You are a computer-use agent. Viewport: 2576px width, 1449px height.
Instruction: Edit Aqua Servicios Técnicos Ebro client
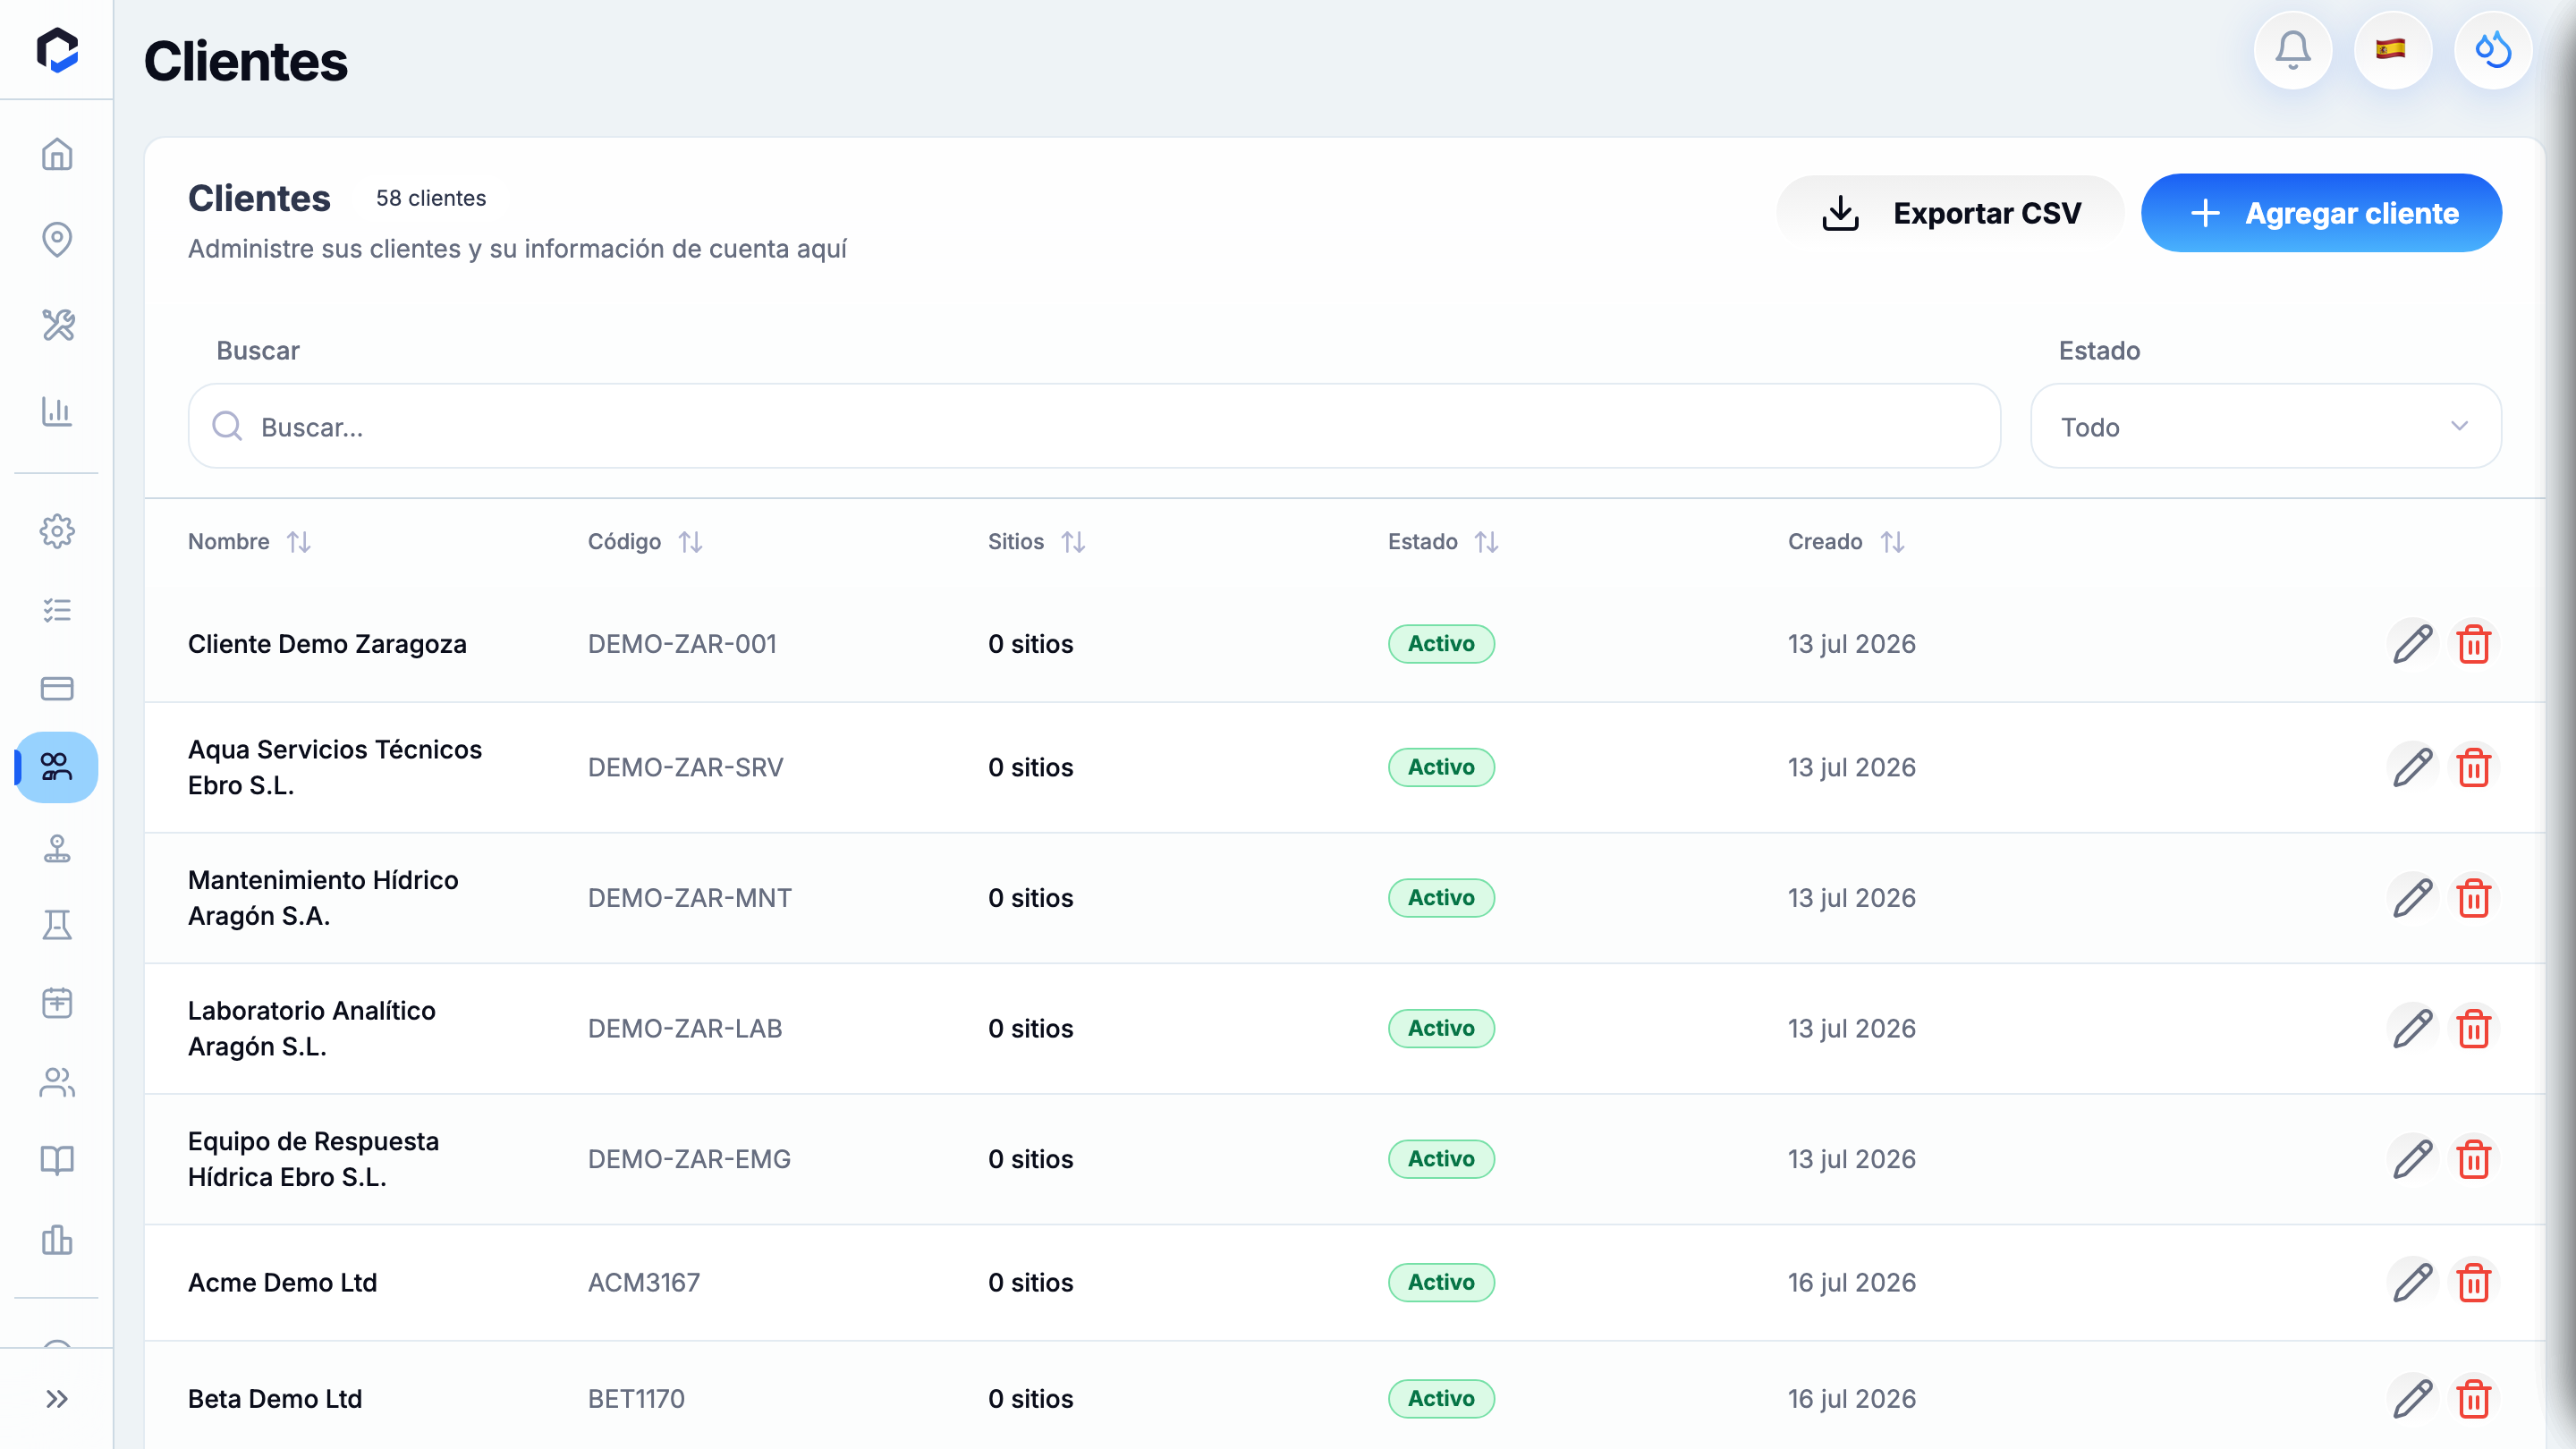coord(2412,767)
